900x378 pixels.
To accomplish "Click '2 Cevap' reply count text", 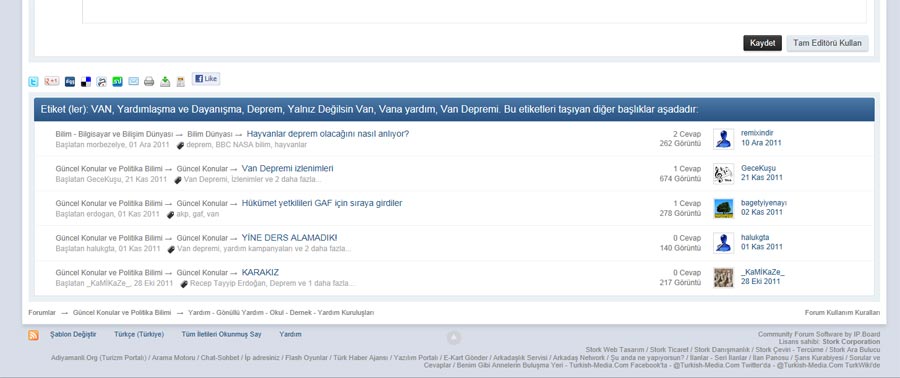I will 687,134.
